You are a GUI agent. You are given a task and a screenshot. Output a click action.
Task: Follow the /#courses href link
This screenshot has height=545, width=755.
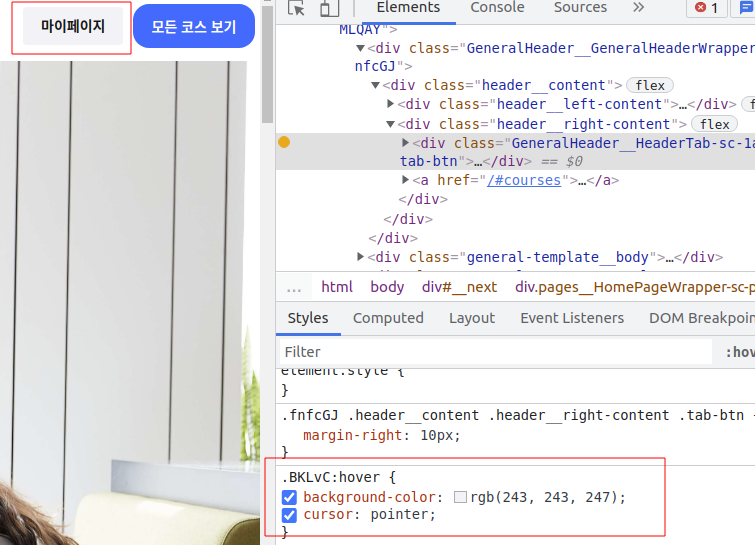[524, 180]
